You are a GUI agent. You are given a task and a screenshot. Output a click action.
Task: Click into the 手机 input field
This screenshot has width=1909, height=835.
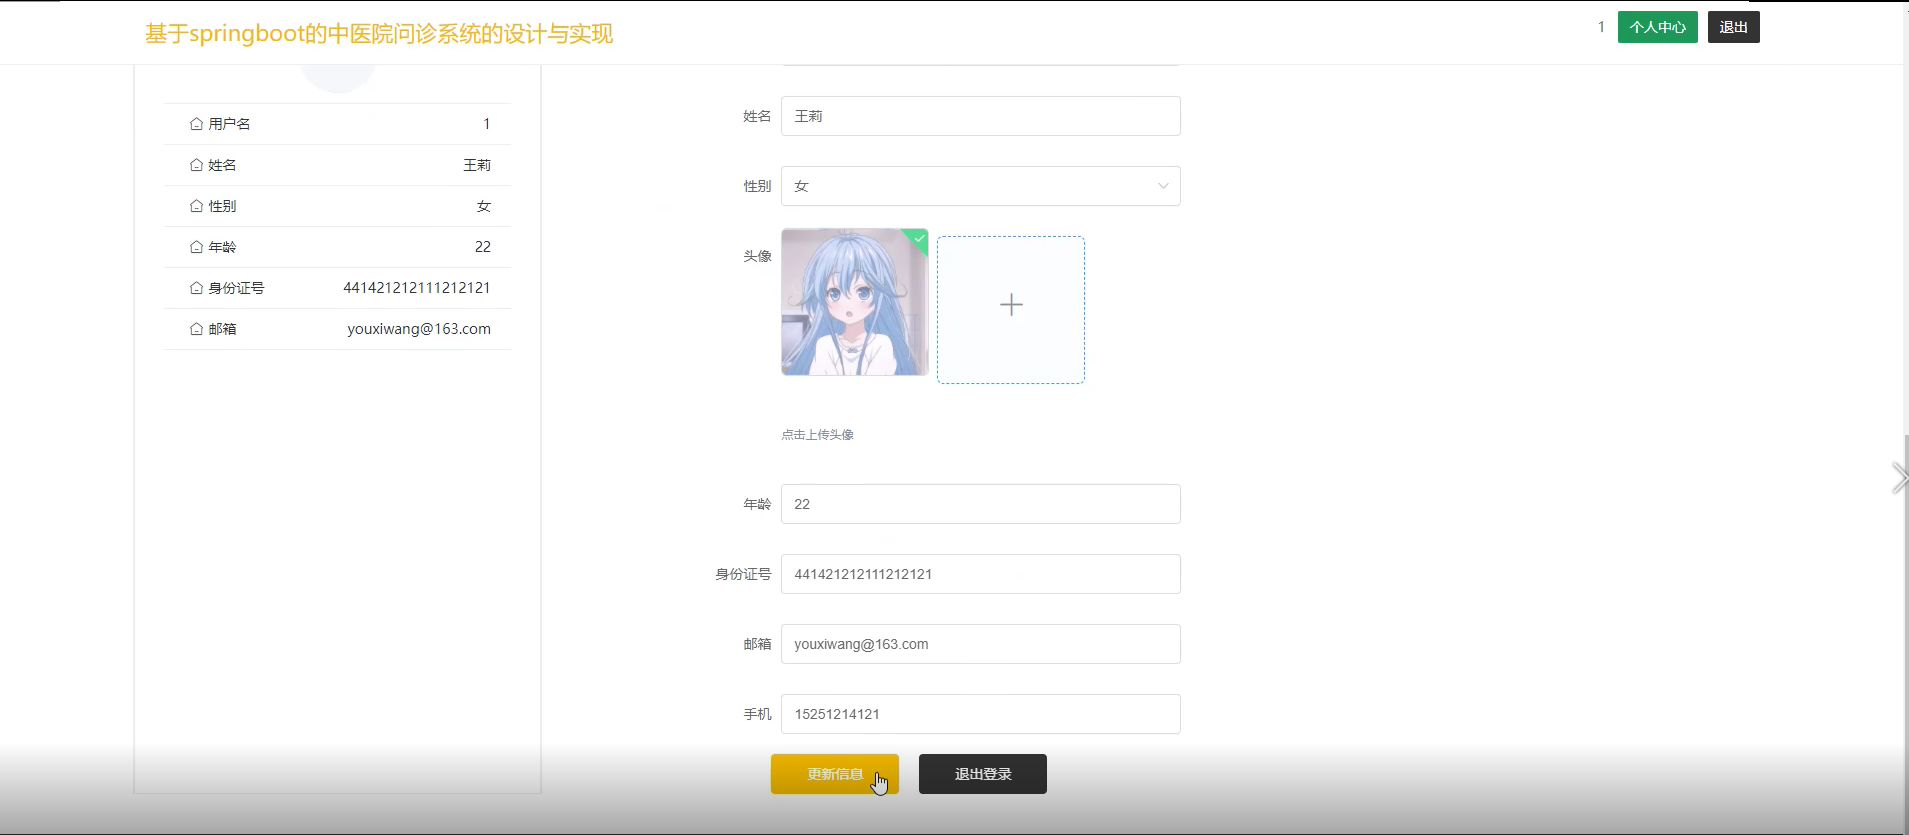click(x=981, y=714)
